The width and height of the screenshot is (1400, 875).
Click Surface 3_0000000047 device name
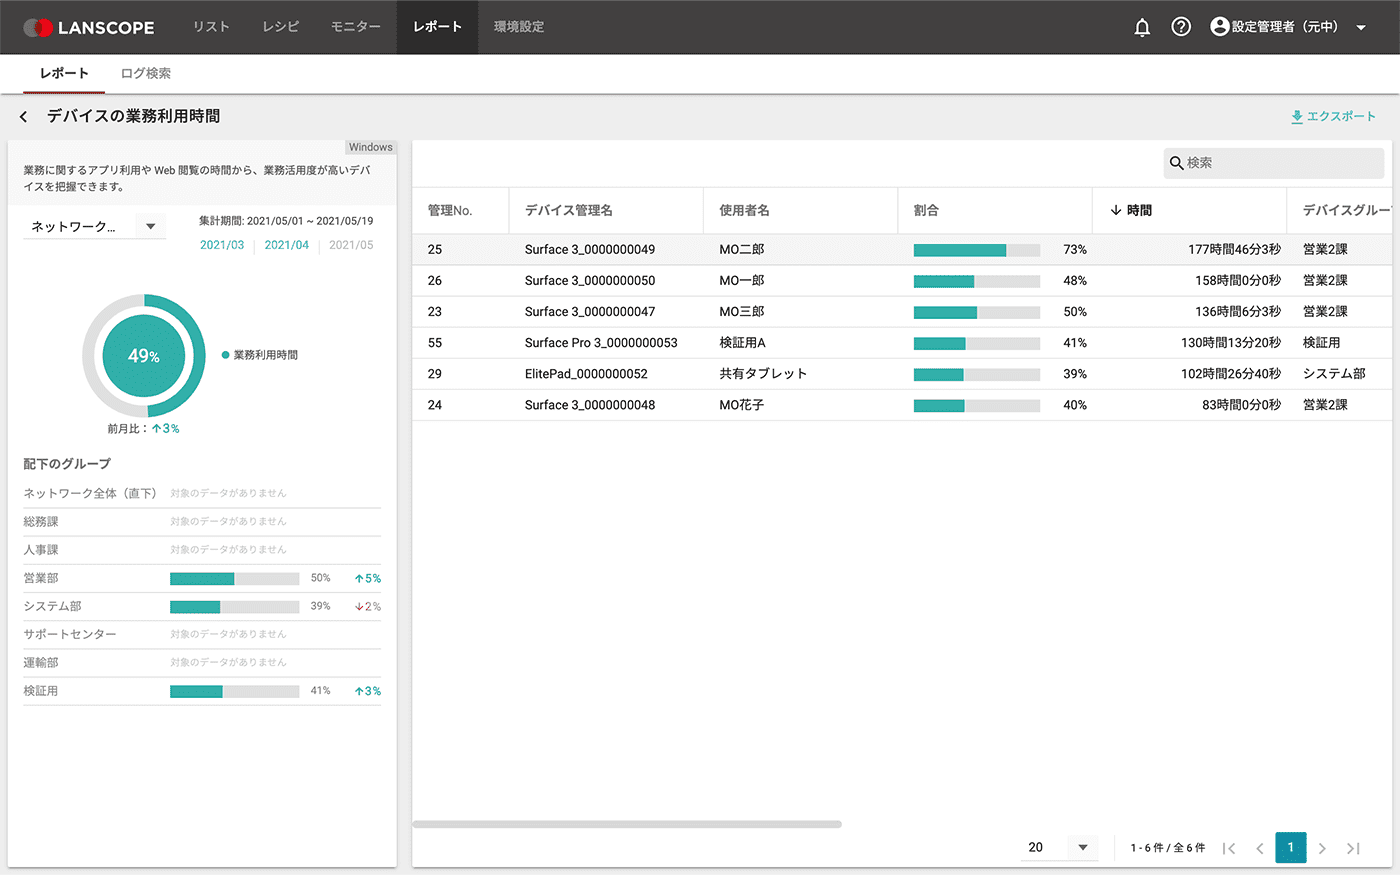pos(590,312)
